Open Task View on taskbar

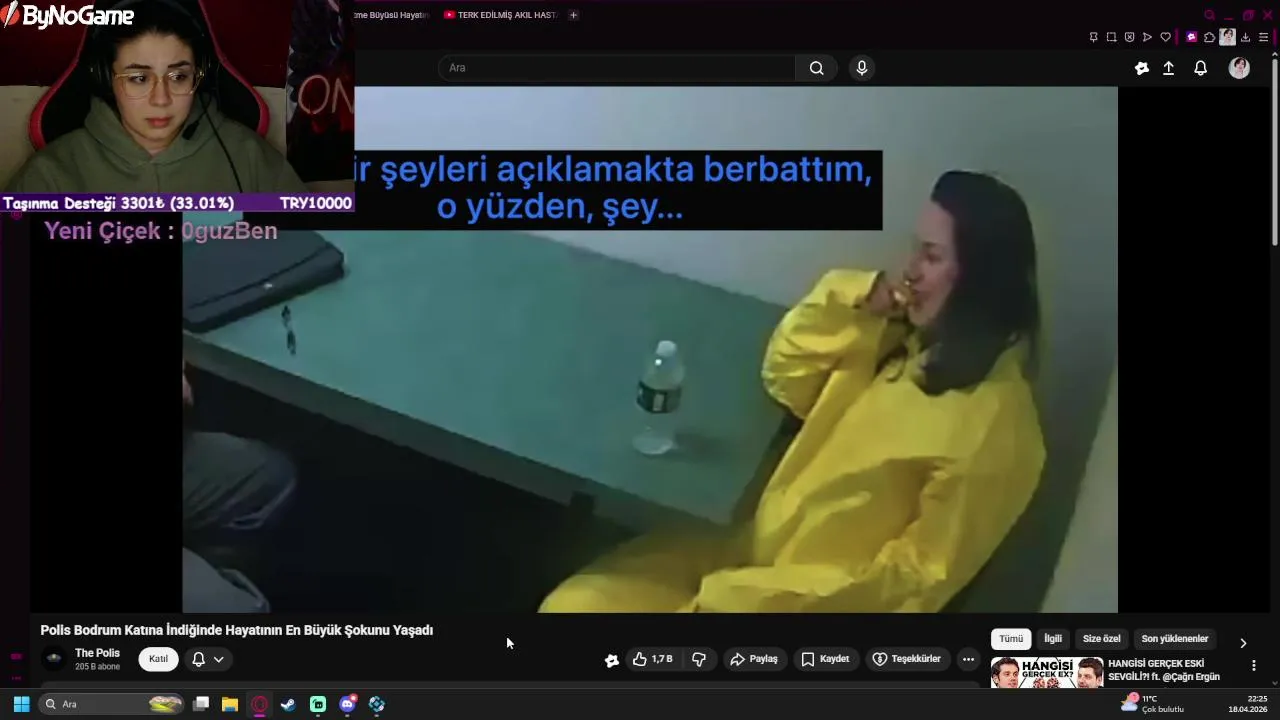click(200, 704)
